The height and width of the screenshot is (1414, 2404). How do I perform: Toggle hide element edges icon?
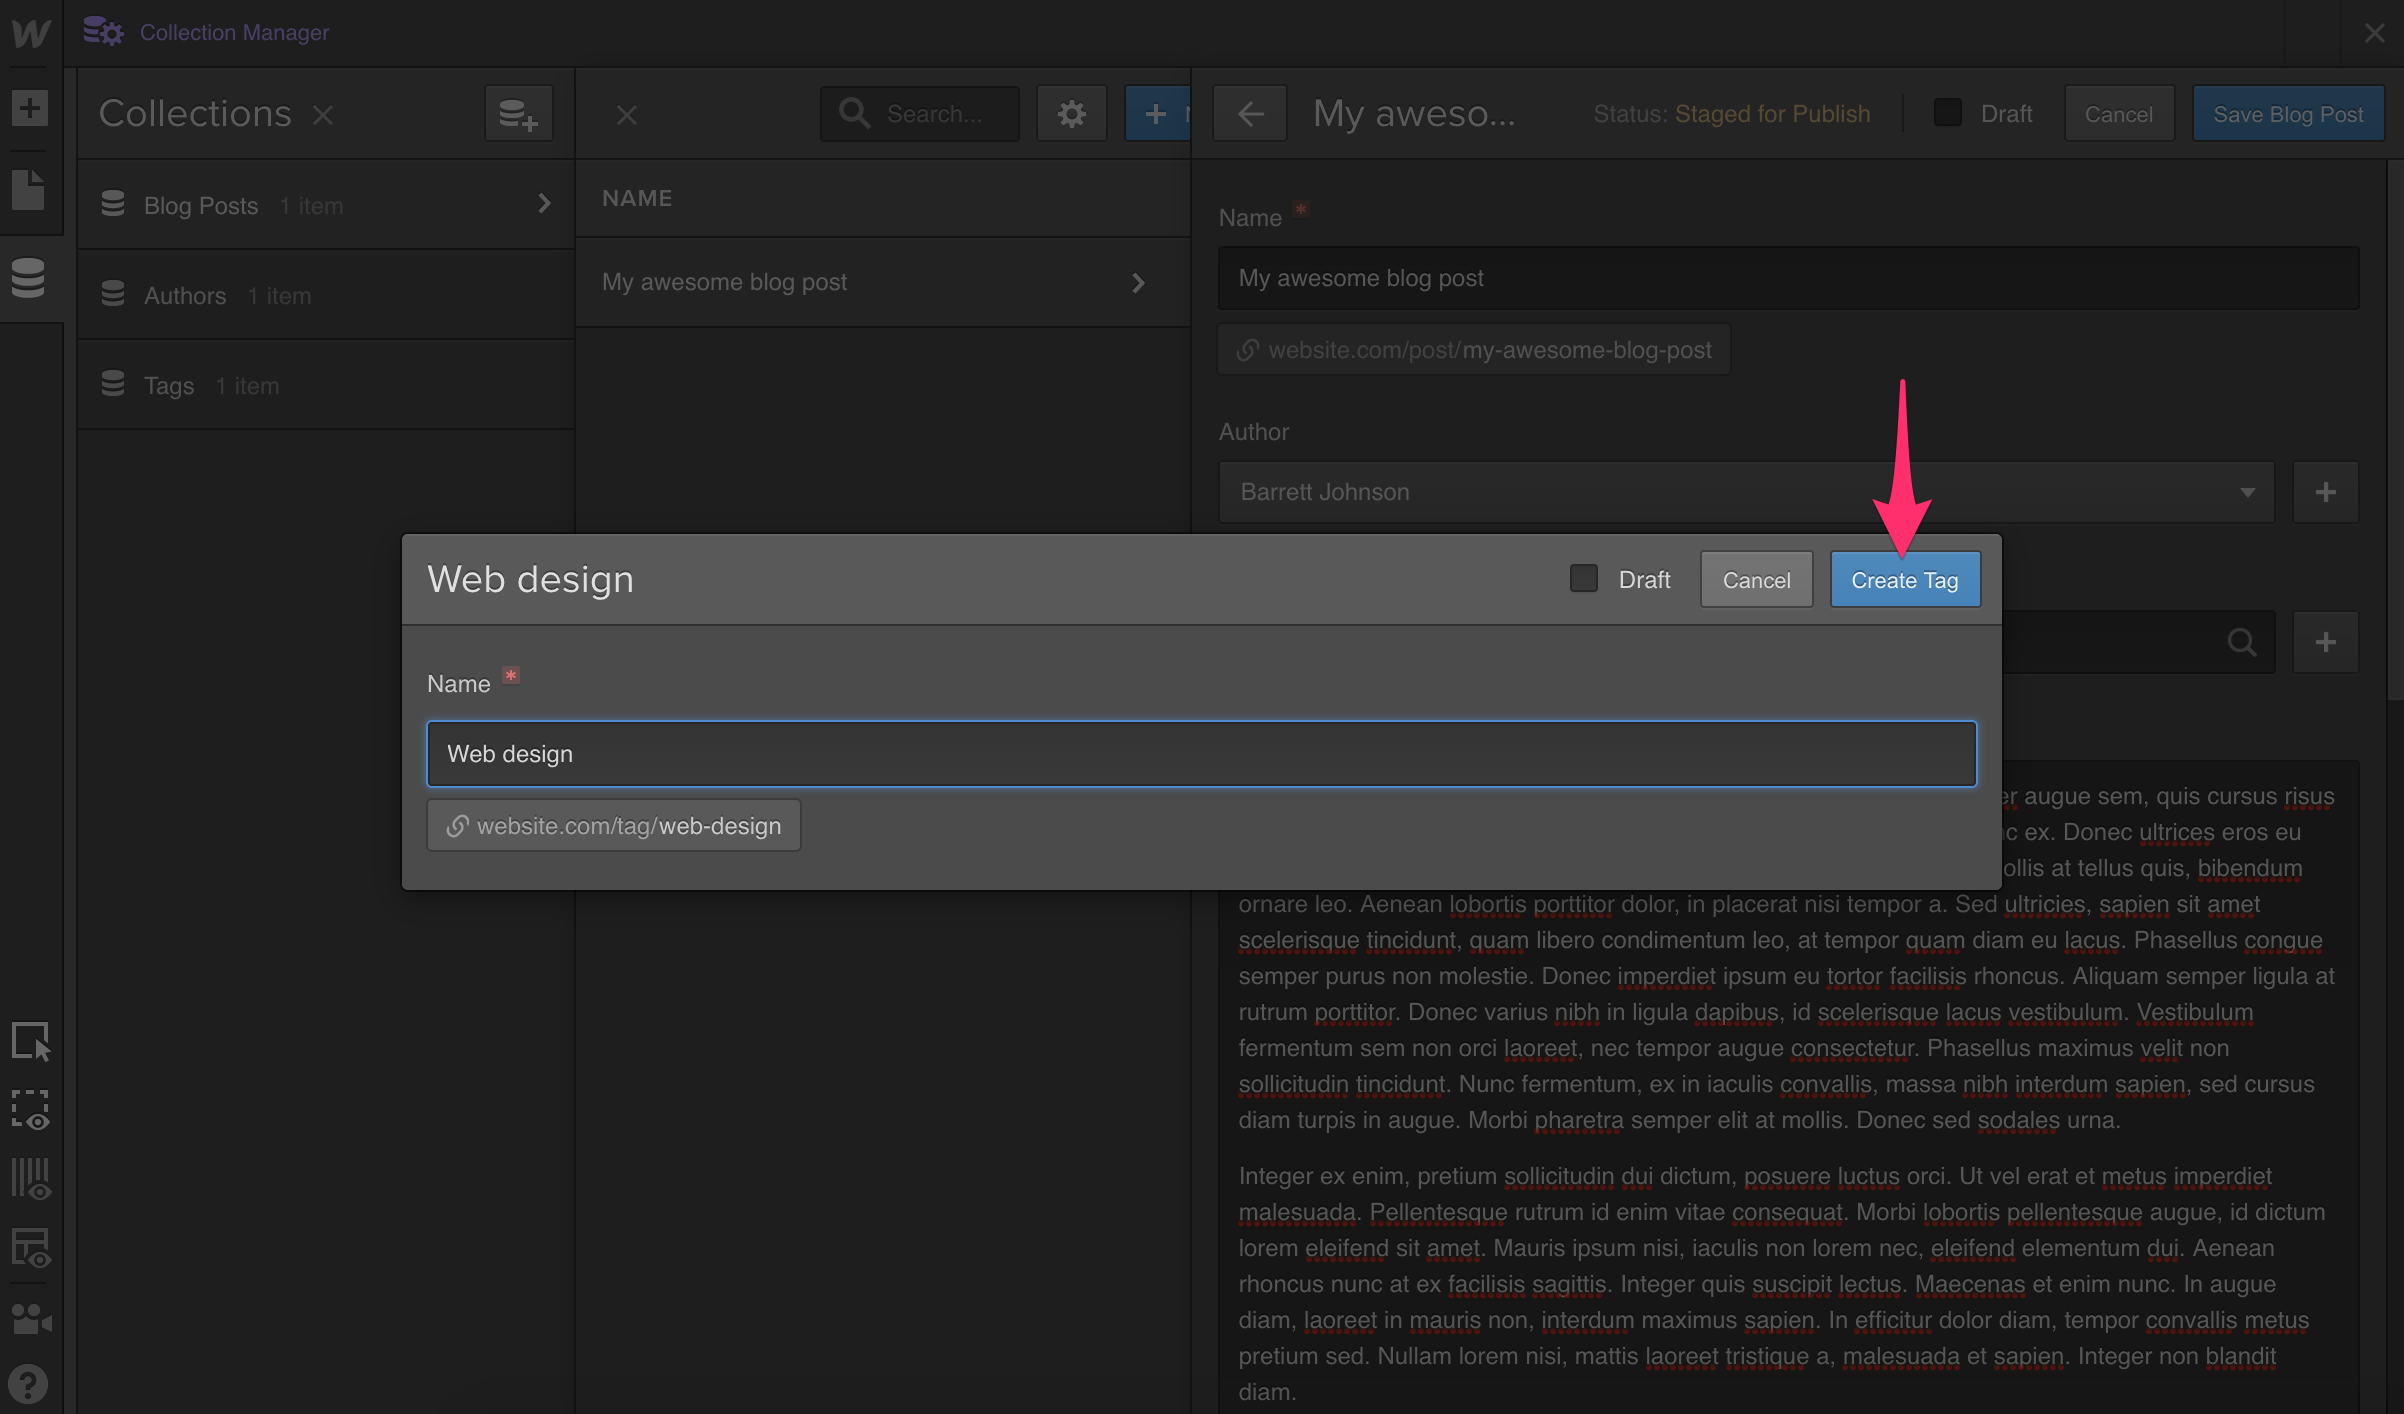[x=31, y=1110]
